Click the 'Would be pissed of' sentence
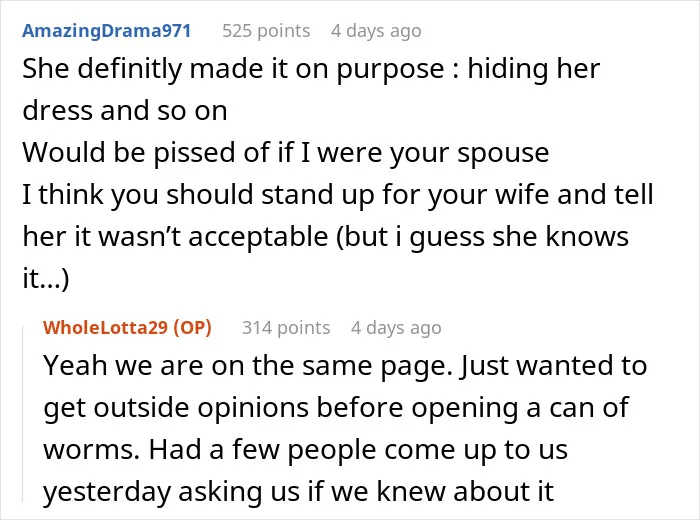The width and height of the screenshot is (700, 520). click(286, 153)
